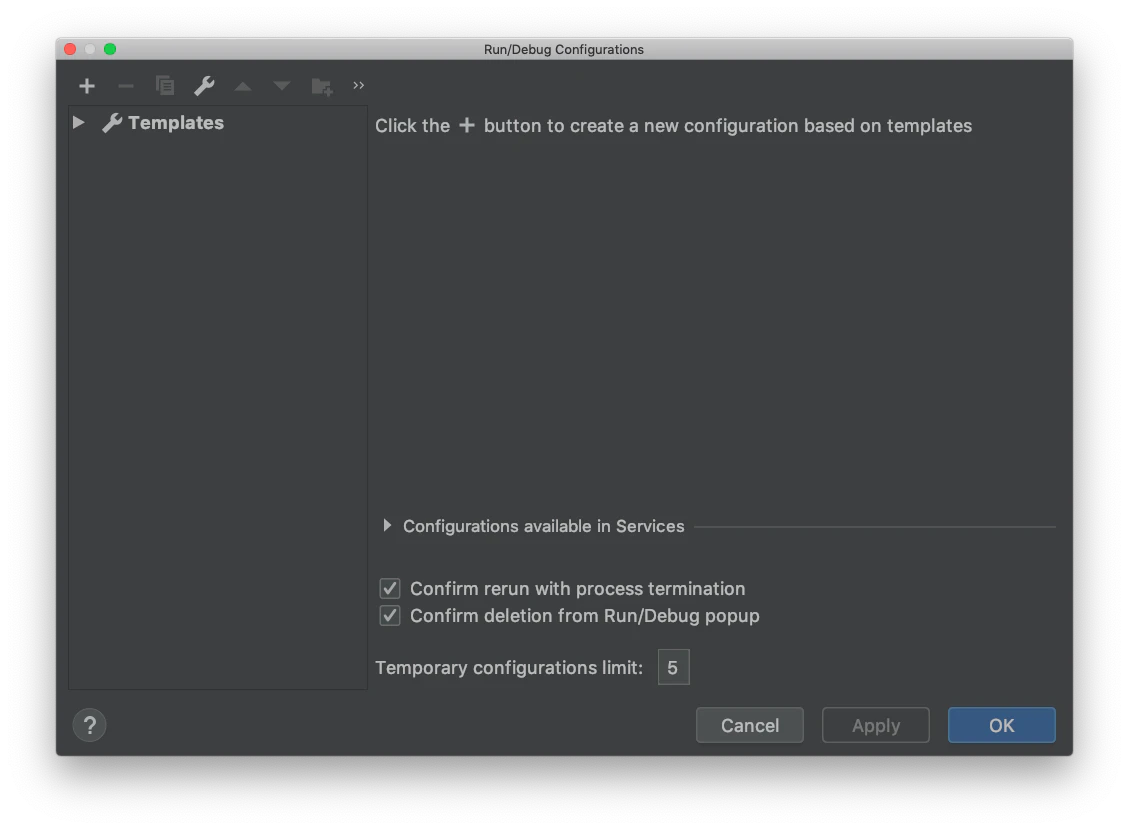Click the Remove configuration minus icon
The width and height of the screenshot is (1129, 830).
tap(125, 86)
